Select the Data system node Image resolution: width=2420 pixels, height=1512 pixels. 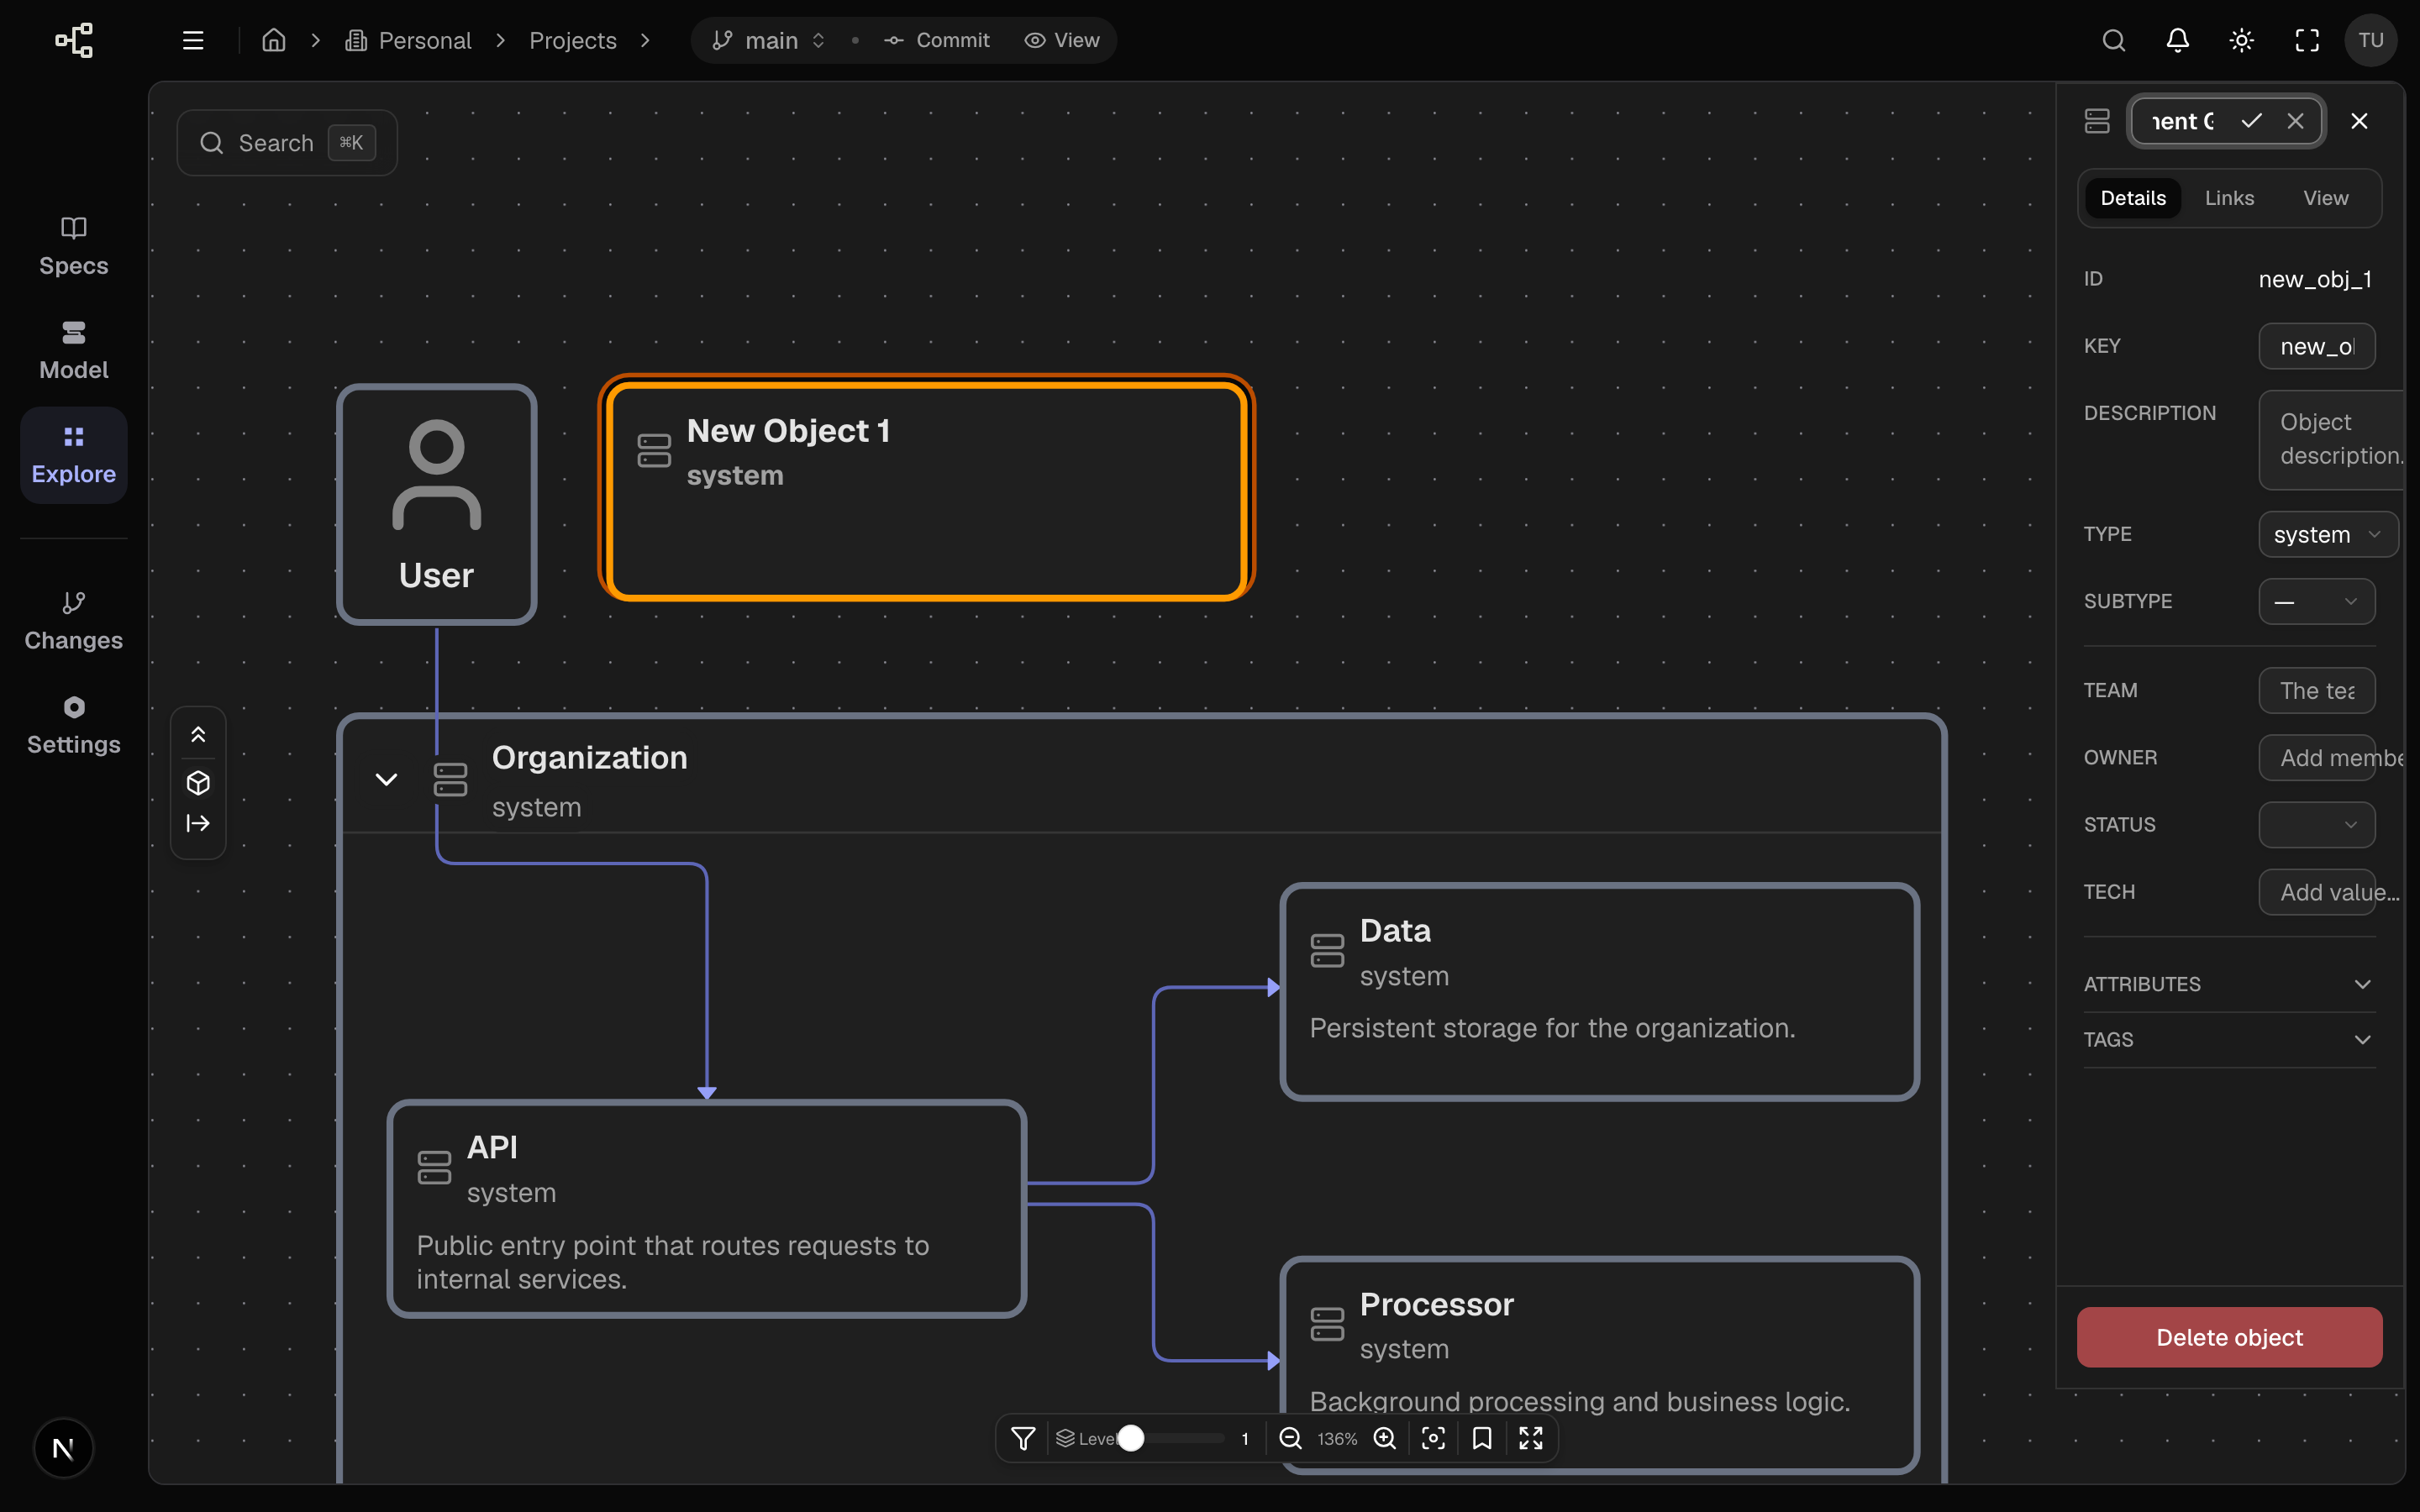click(x=1599, y=992)
